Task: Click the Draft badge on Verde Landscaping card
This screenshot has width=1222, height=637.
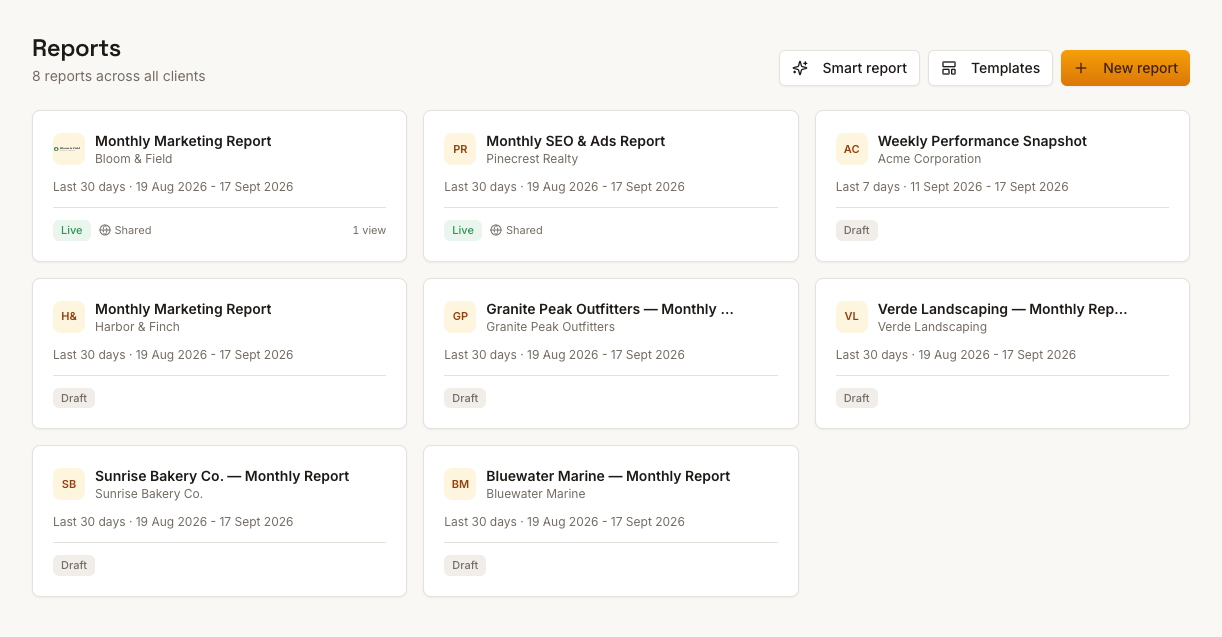Action: coord(857,398)
